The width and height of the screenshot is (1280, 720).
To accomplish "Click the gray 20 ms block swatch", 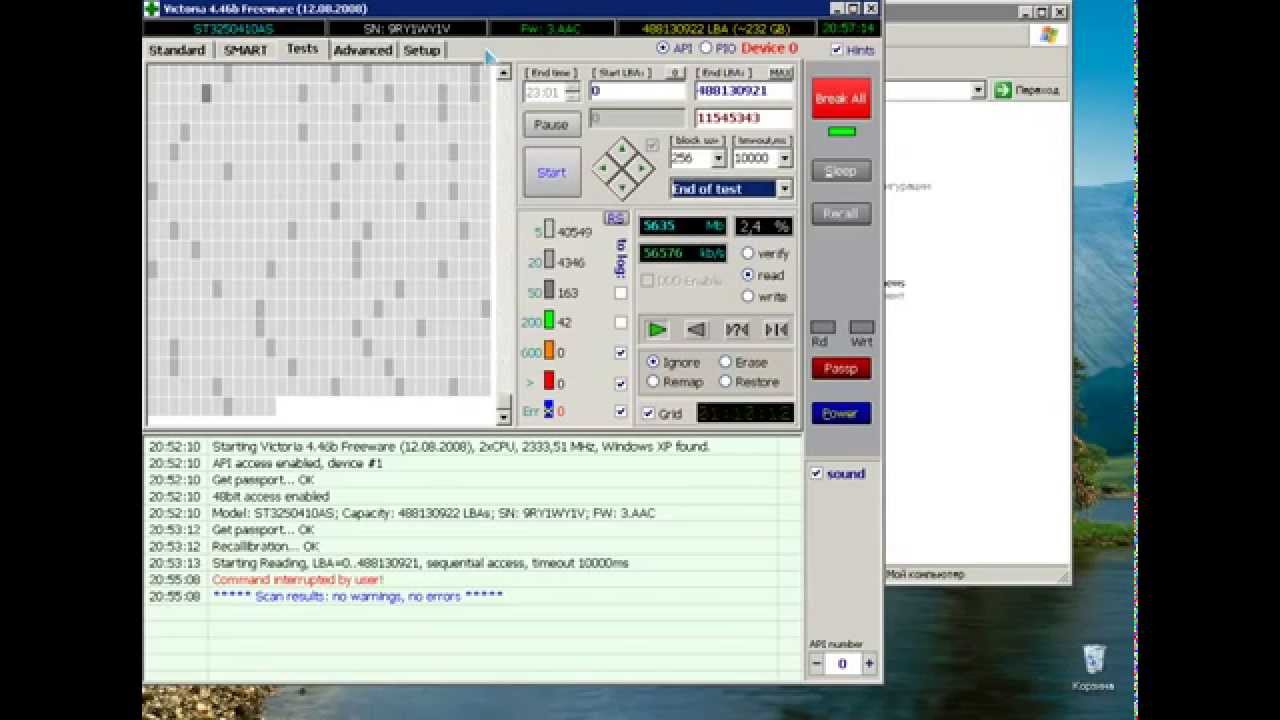I will [549, 261].
